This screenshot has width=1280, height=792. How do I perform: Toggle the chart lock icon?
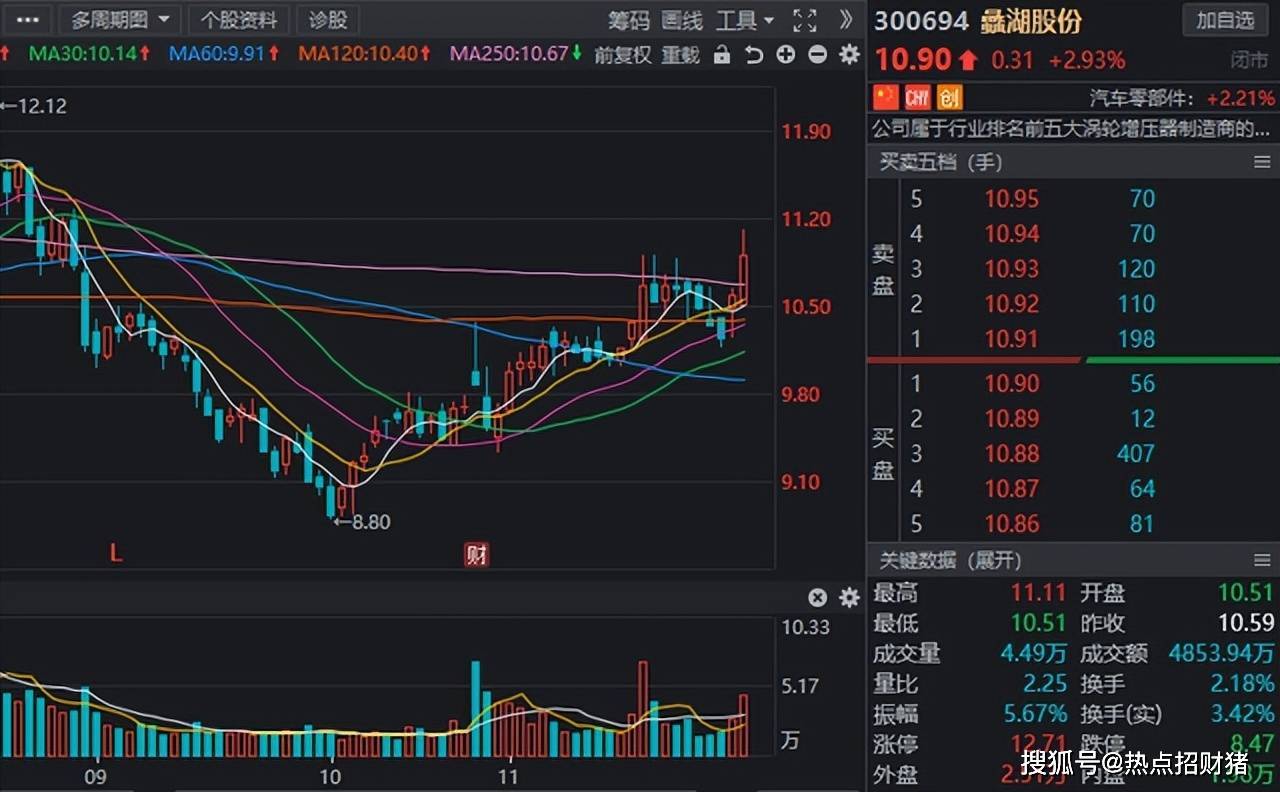(722, 55)
